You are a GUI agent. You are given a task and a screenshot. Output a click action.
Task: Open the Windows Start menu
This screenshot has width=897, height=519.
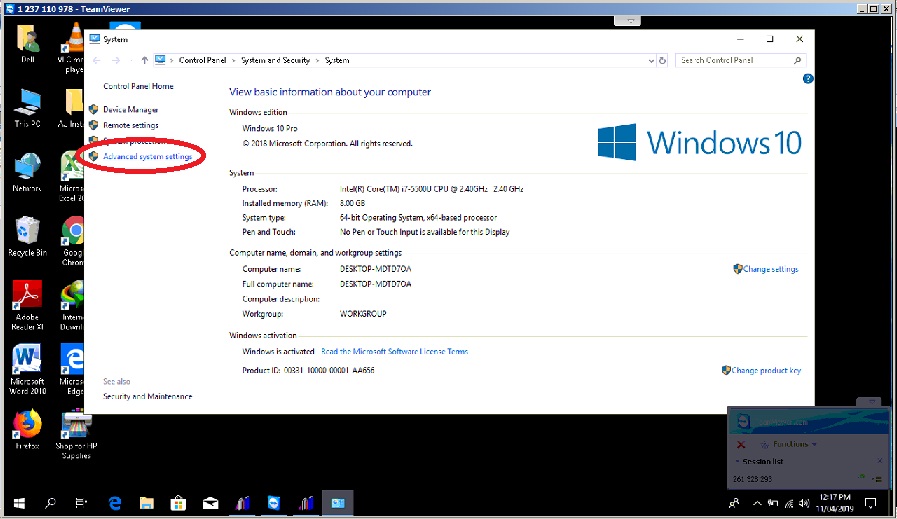19,502
